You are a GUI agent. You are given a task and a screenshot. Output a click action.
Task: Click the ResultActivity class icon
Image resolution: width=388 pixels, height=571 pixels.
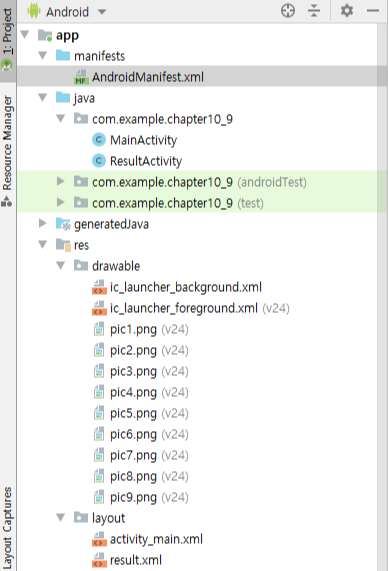[x=99, y=161]
